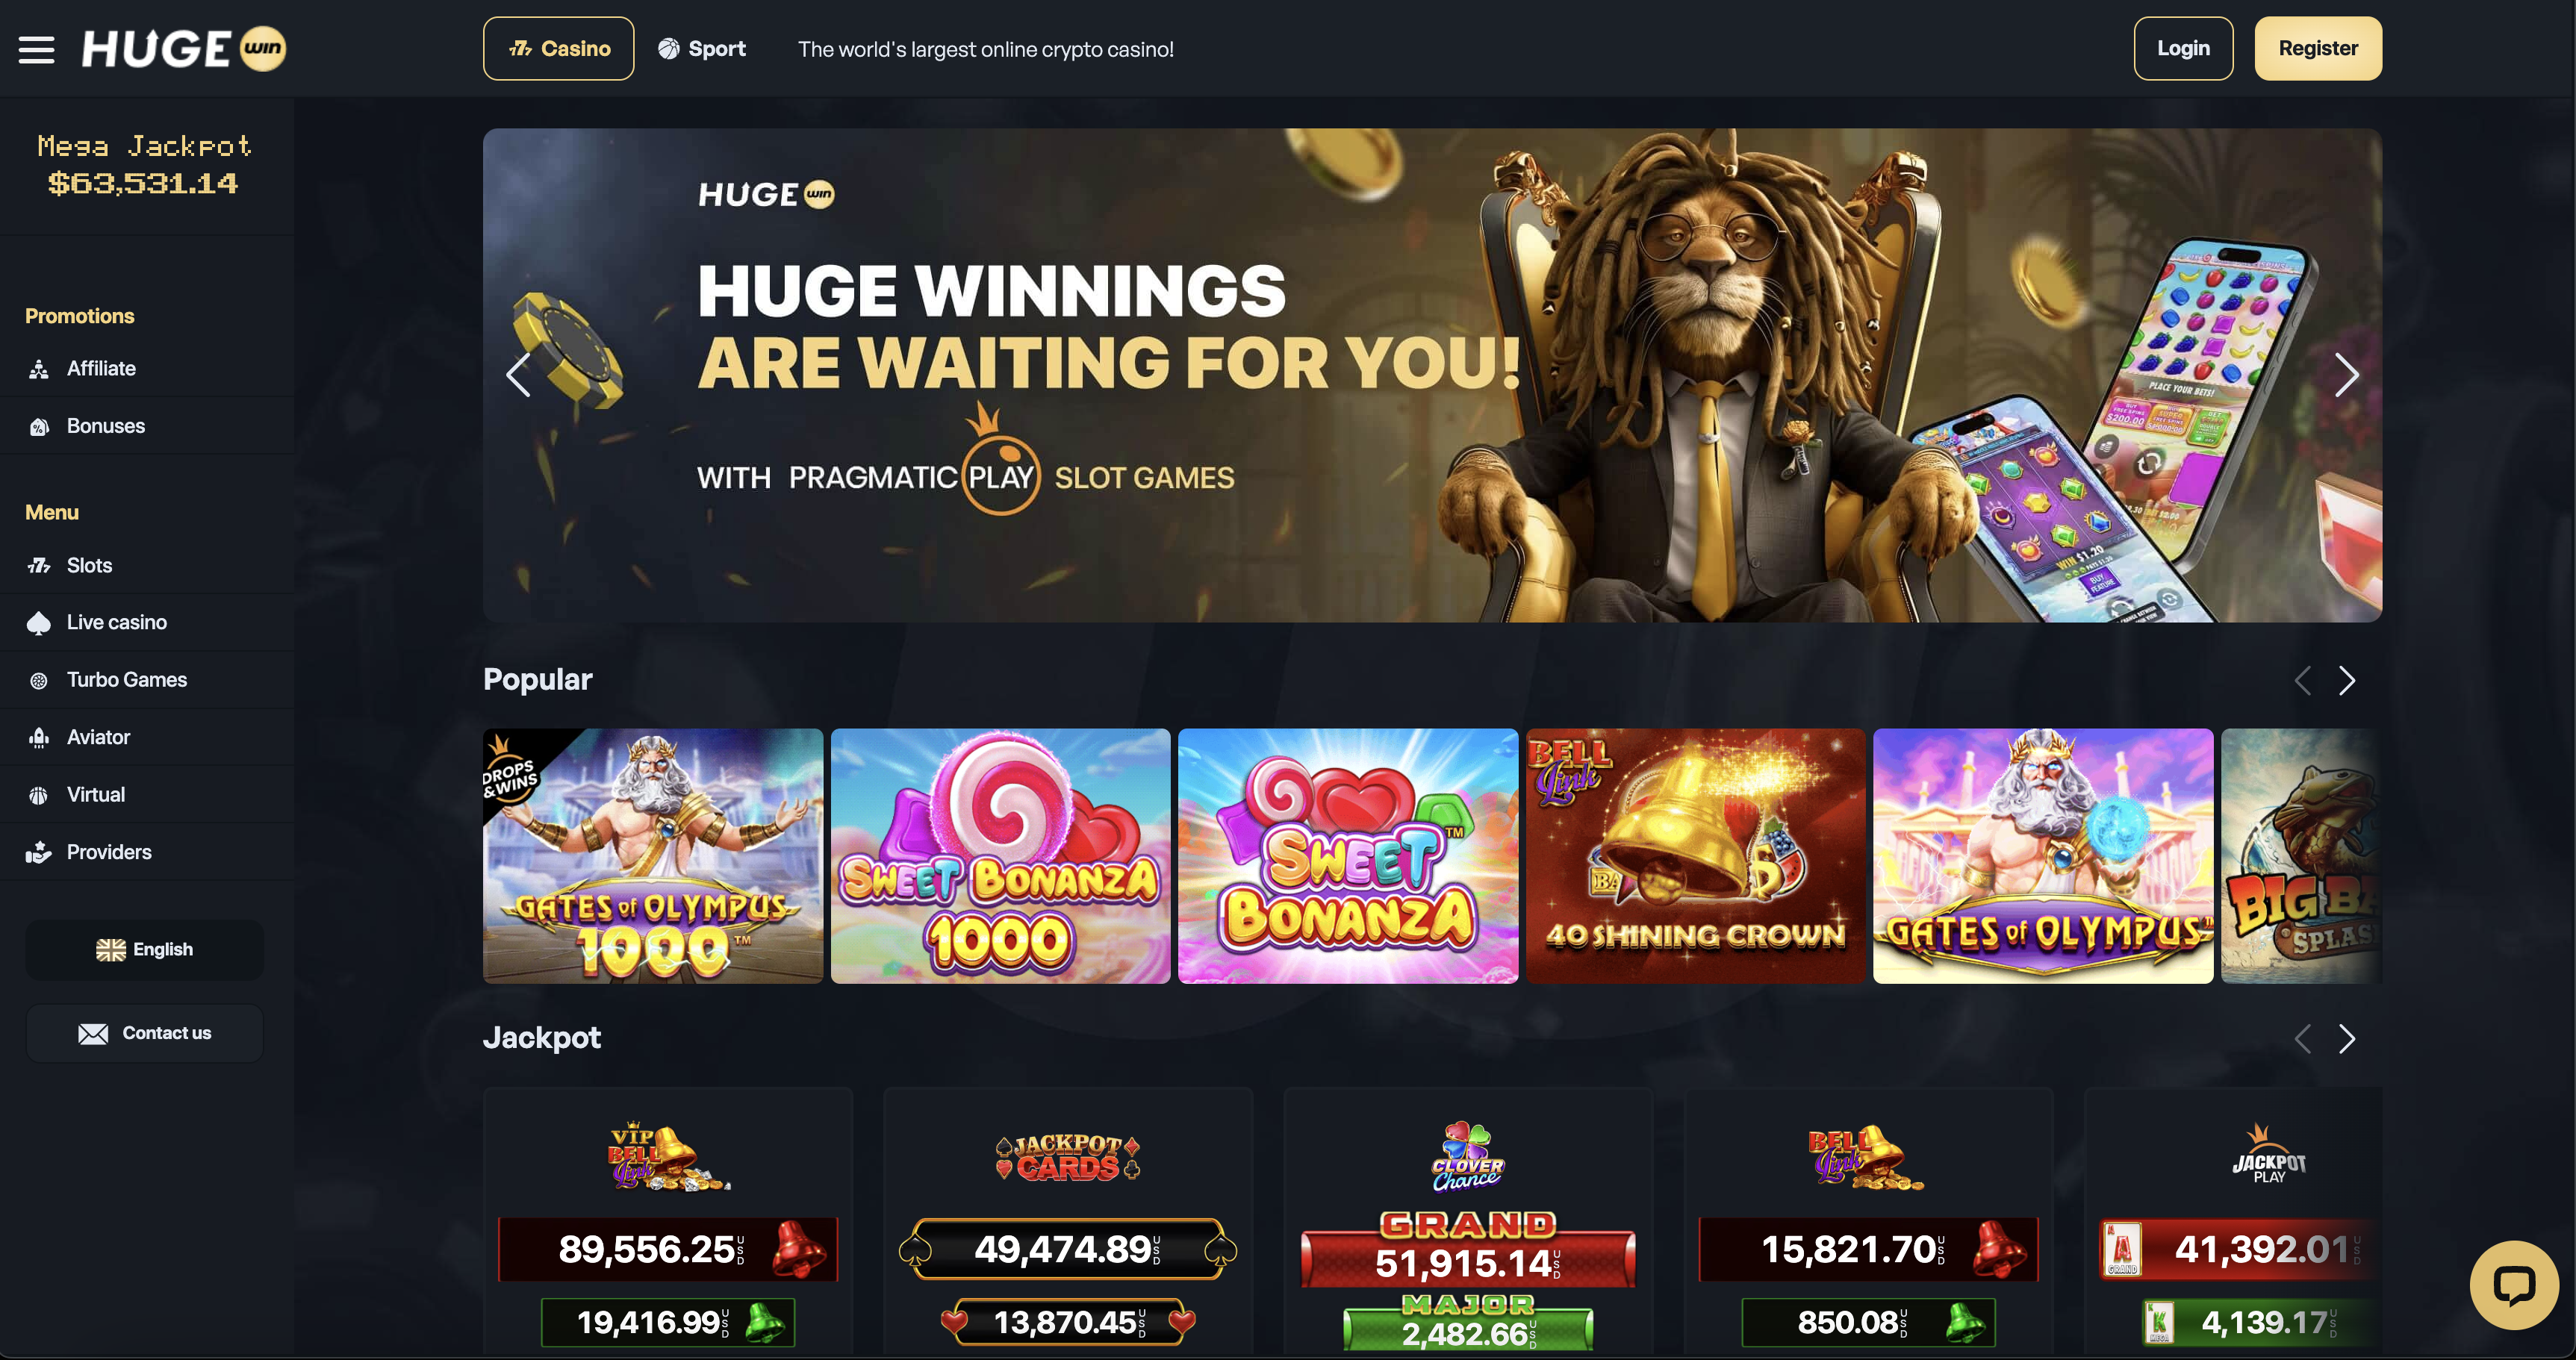Advance the Jackpot carousel right
Image resolution: width=2576 pixels, height=1360 pixels.
click(x=2347, y=1039)
